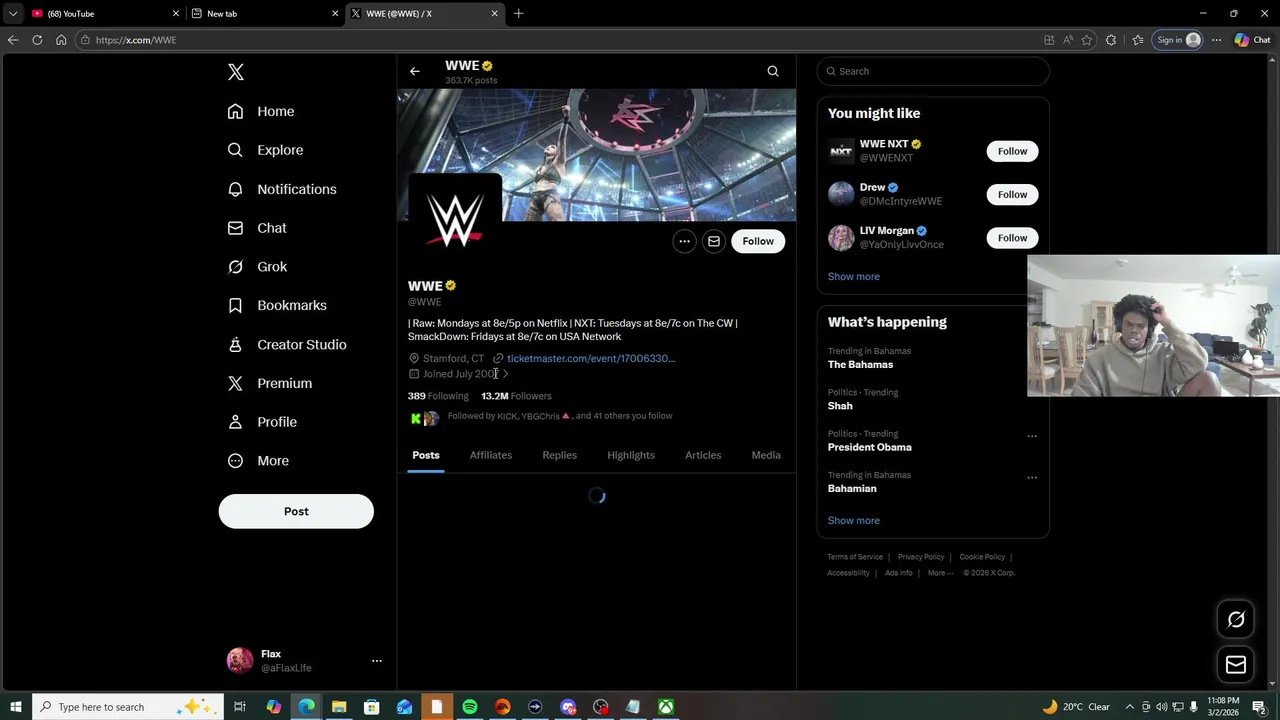Open Notifications in the sidebar
The height and width of the screenshot is (720, 1280).
click(281, 189)
